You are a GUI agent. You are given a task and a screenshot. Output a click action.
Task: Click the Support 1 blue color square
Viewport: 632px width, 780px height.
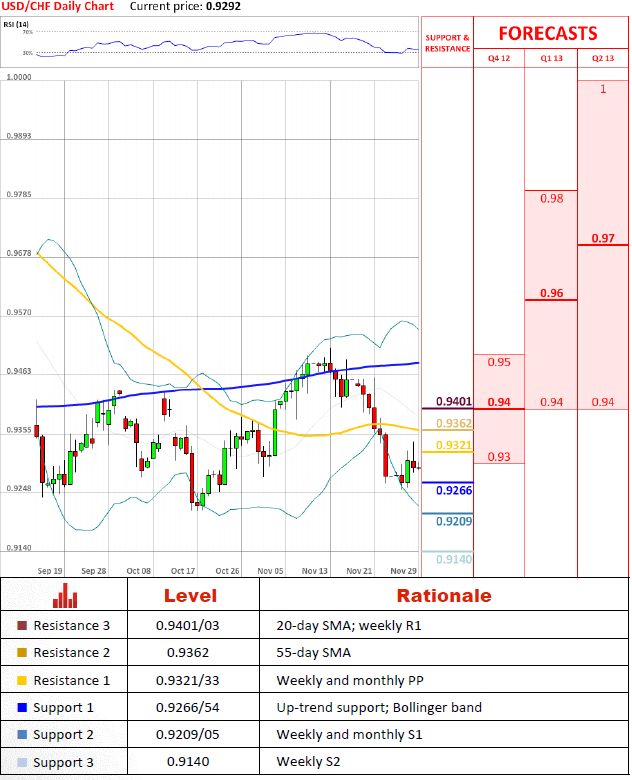click(22, 707)
